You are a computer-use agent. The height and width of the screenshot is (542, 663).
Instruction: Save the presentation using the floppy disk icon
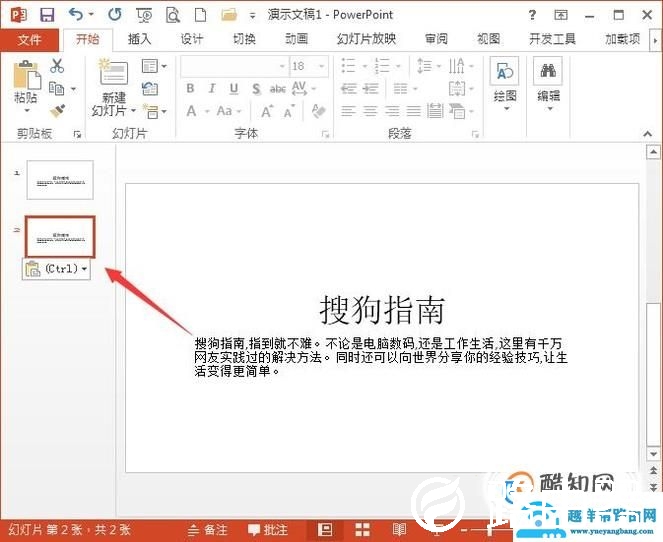[47, 15]
